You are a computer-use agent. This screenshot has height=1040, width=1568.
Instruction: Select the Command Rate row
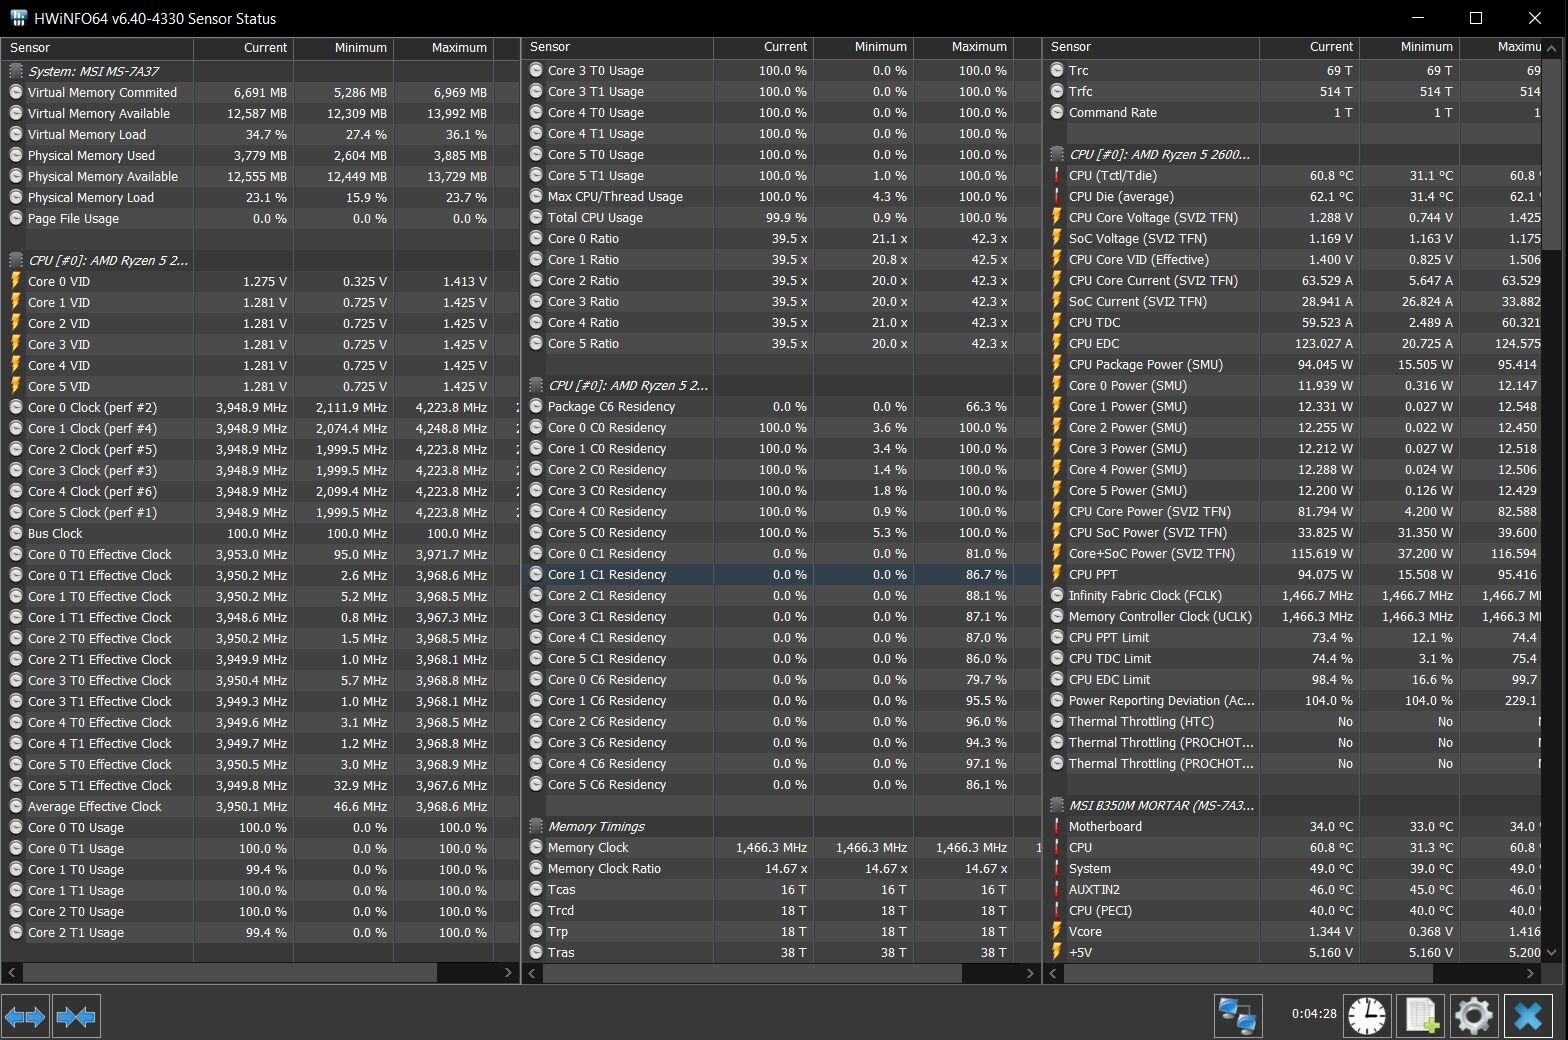coord(1293,112)
